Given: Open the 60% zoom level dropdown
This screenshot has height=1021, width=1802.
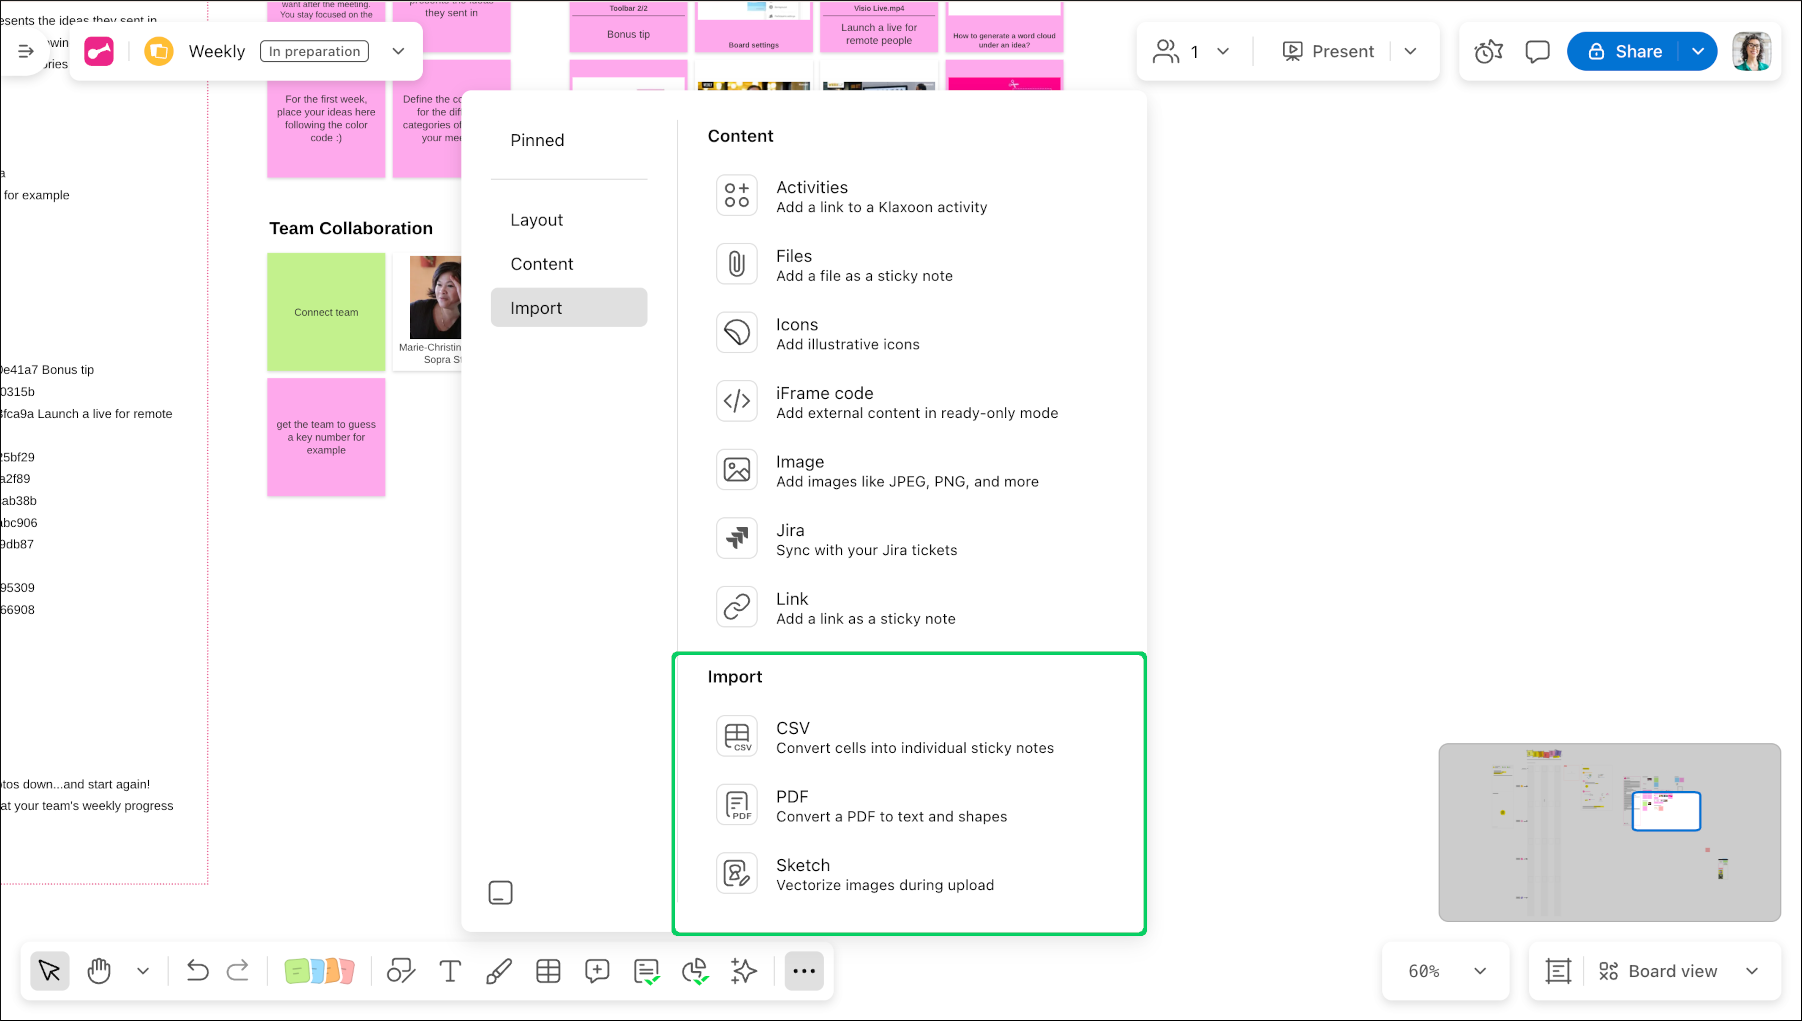Looking at the screenshot, I should tap(1445, 970).
